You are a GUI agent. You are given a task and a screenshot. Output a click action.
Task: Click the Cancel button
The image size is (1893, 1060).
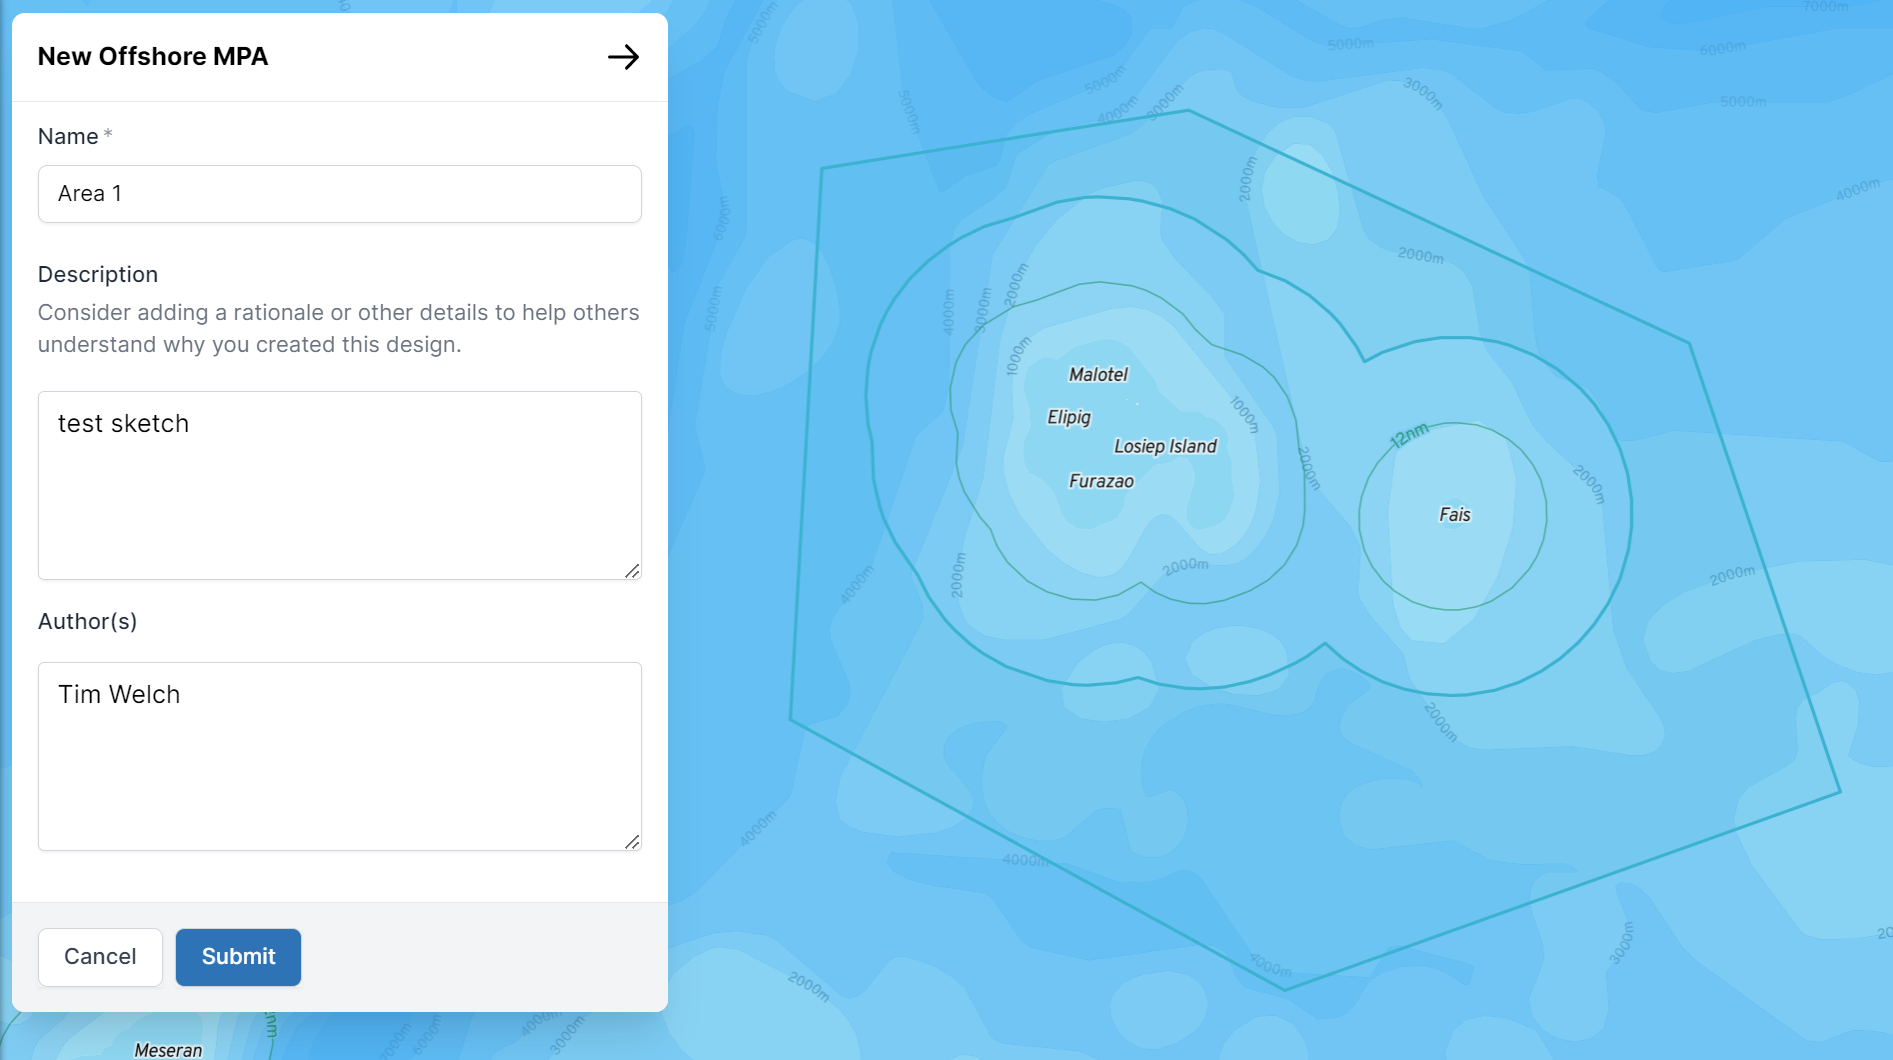click(x=100, y=957)
